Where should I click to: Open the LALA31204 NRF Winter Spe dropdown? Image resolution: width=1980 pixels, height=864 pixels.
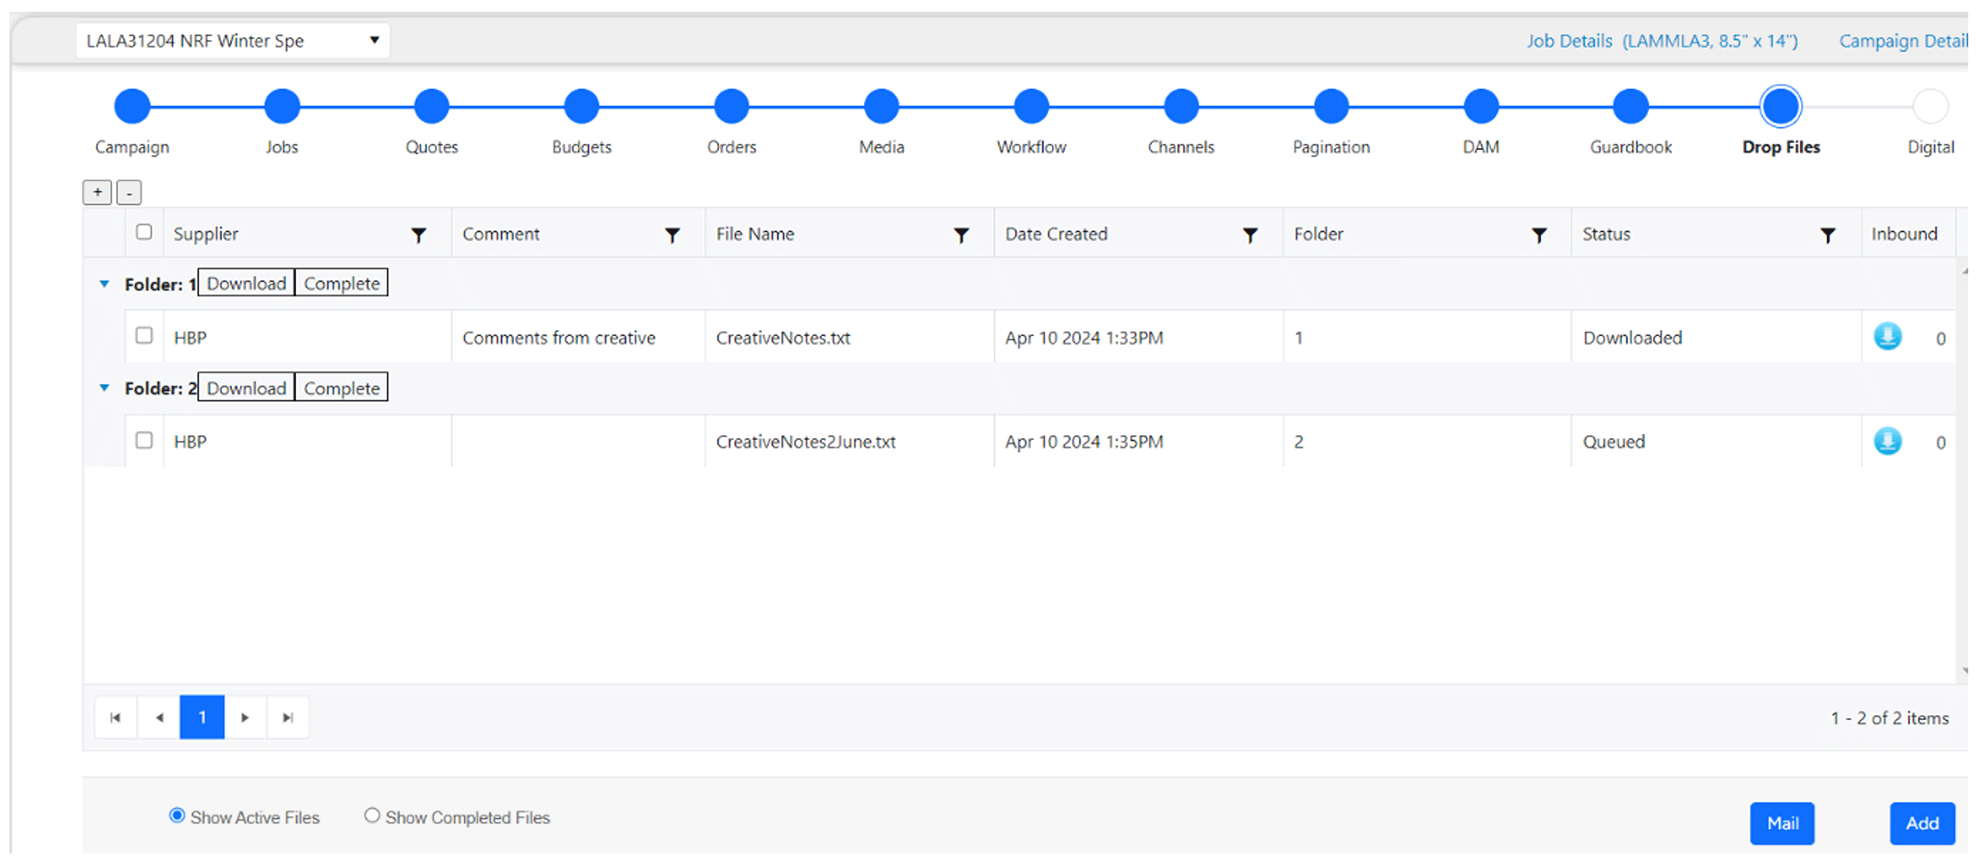click(x=233, y=41)
